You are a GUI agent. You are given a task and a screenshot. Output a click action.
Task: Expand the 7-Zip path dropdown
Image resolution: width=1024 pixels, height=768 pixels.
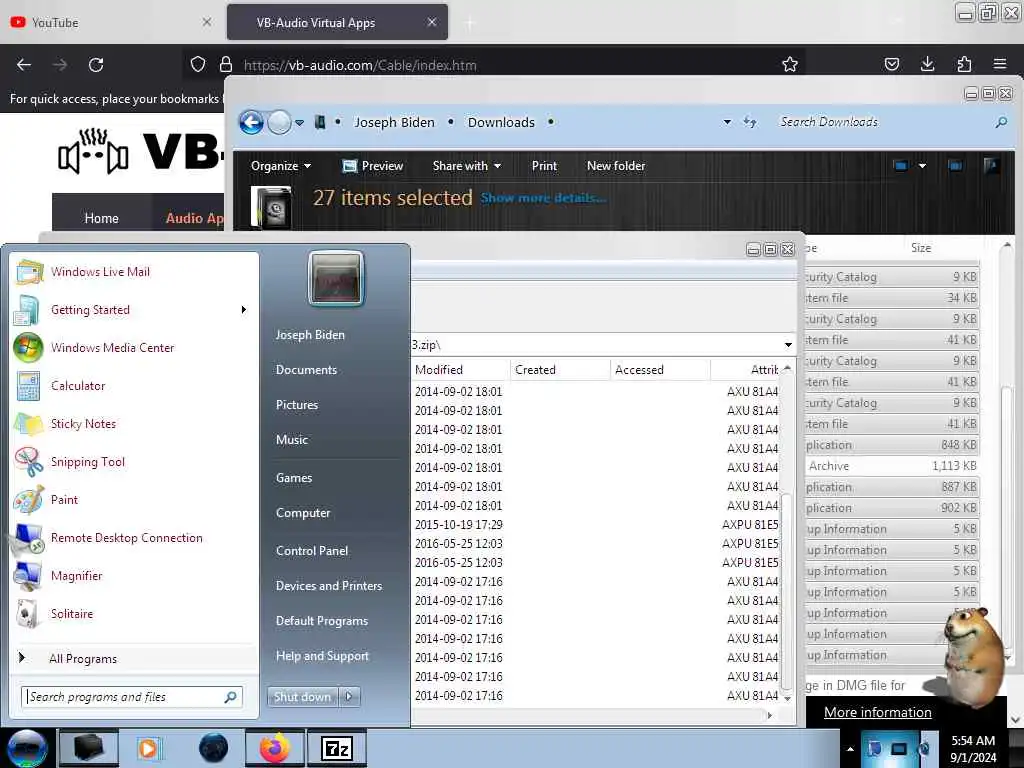788,345
